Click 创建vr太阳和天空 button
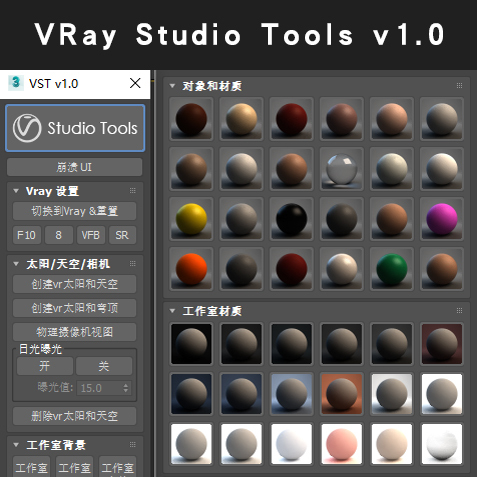 (x=74, y=284)
